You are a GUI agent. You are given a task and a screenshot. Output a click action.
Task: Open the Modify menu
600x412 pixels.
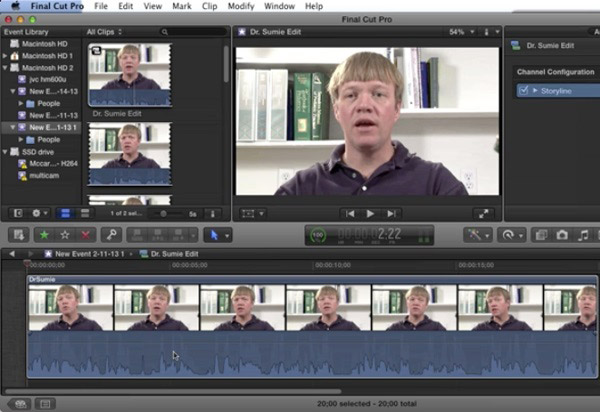pos(241,6)
